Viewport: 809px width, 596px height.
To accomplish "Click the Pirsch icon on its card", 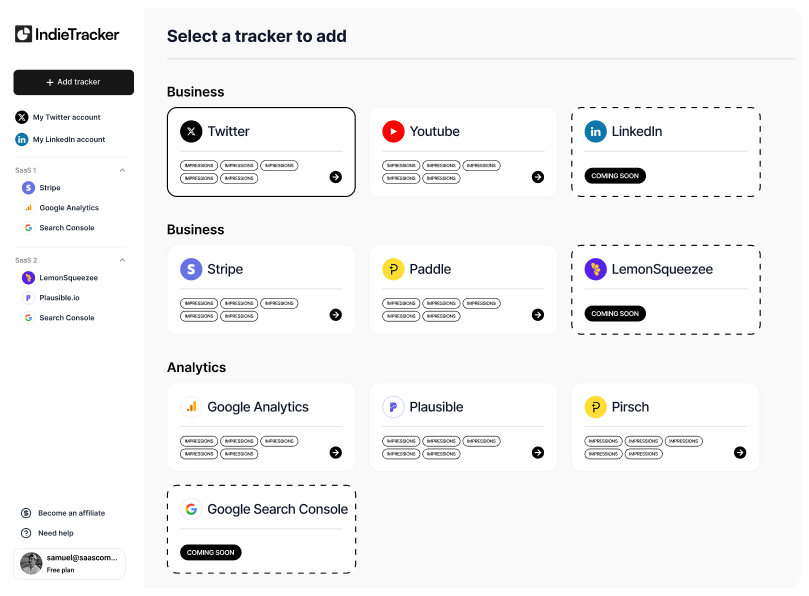I will 596,406.
